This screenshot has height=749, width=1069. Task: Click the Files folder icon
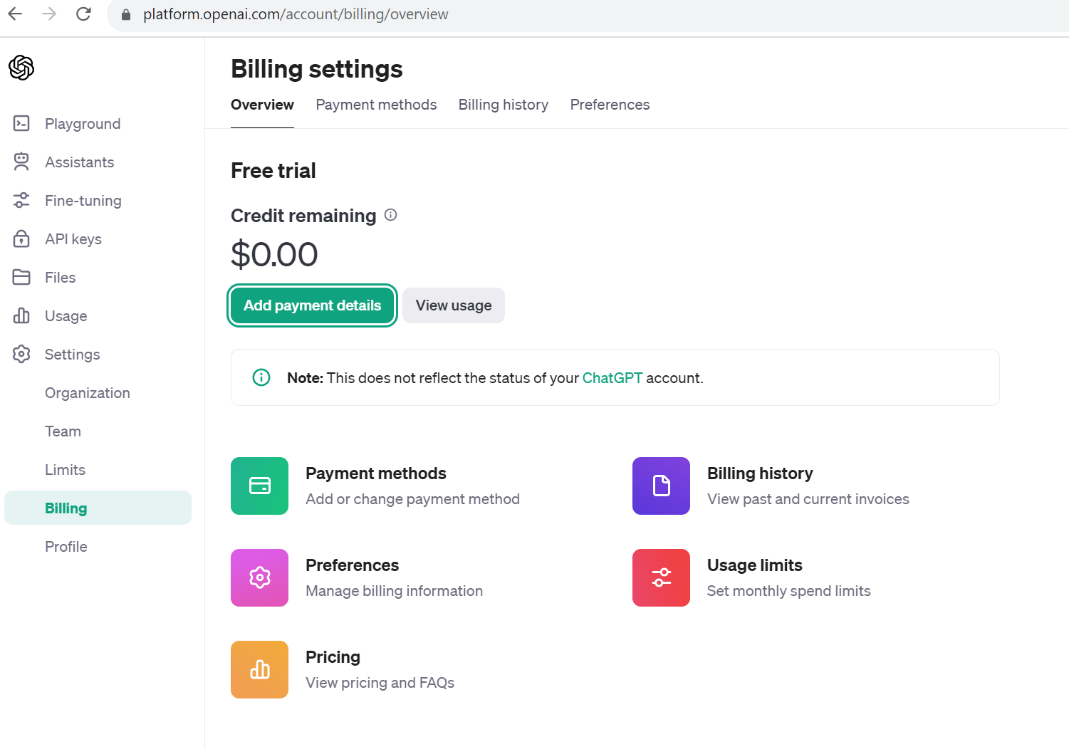21,277
